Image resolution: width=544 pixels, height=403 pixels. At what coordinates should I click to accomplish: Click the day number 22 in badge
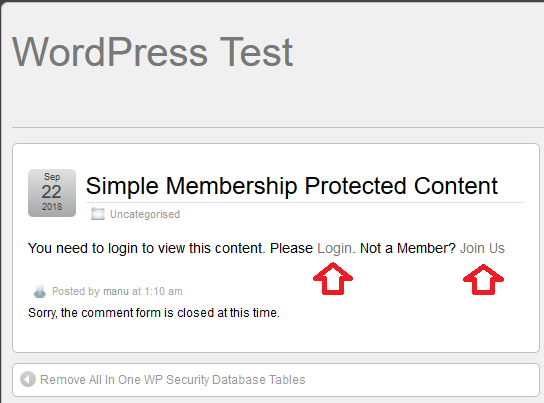[x=51, y=192]
